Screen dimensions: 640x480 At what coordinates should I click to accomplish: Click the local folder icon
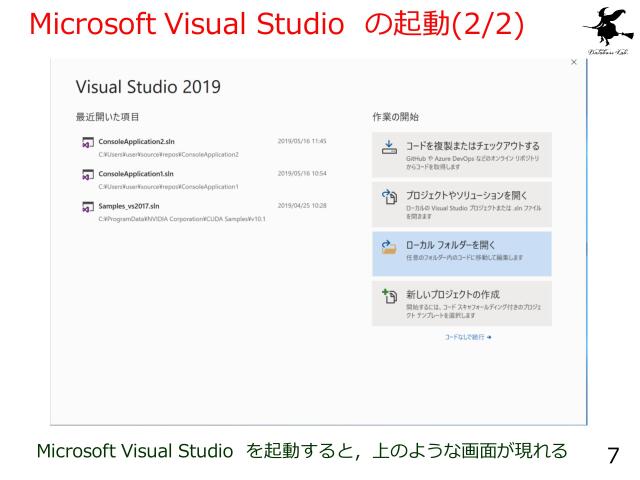(x=389, y=247)
